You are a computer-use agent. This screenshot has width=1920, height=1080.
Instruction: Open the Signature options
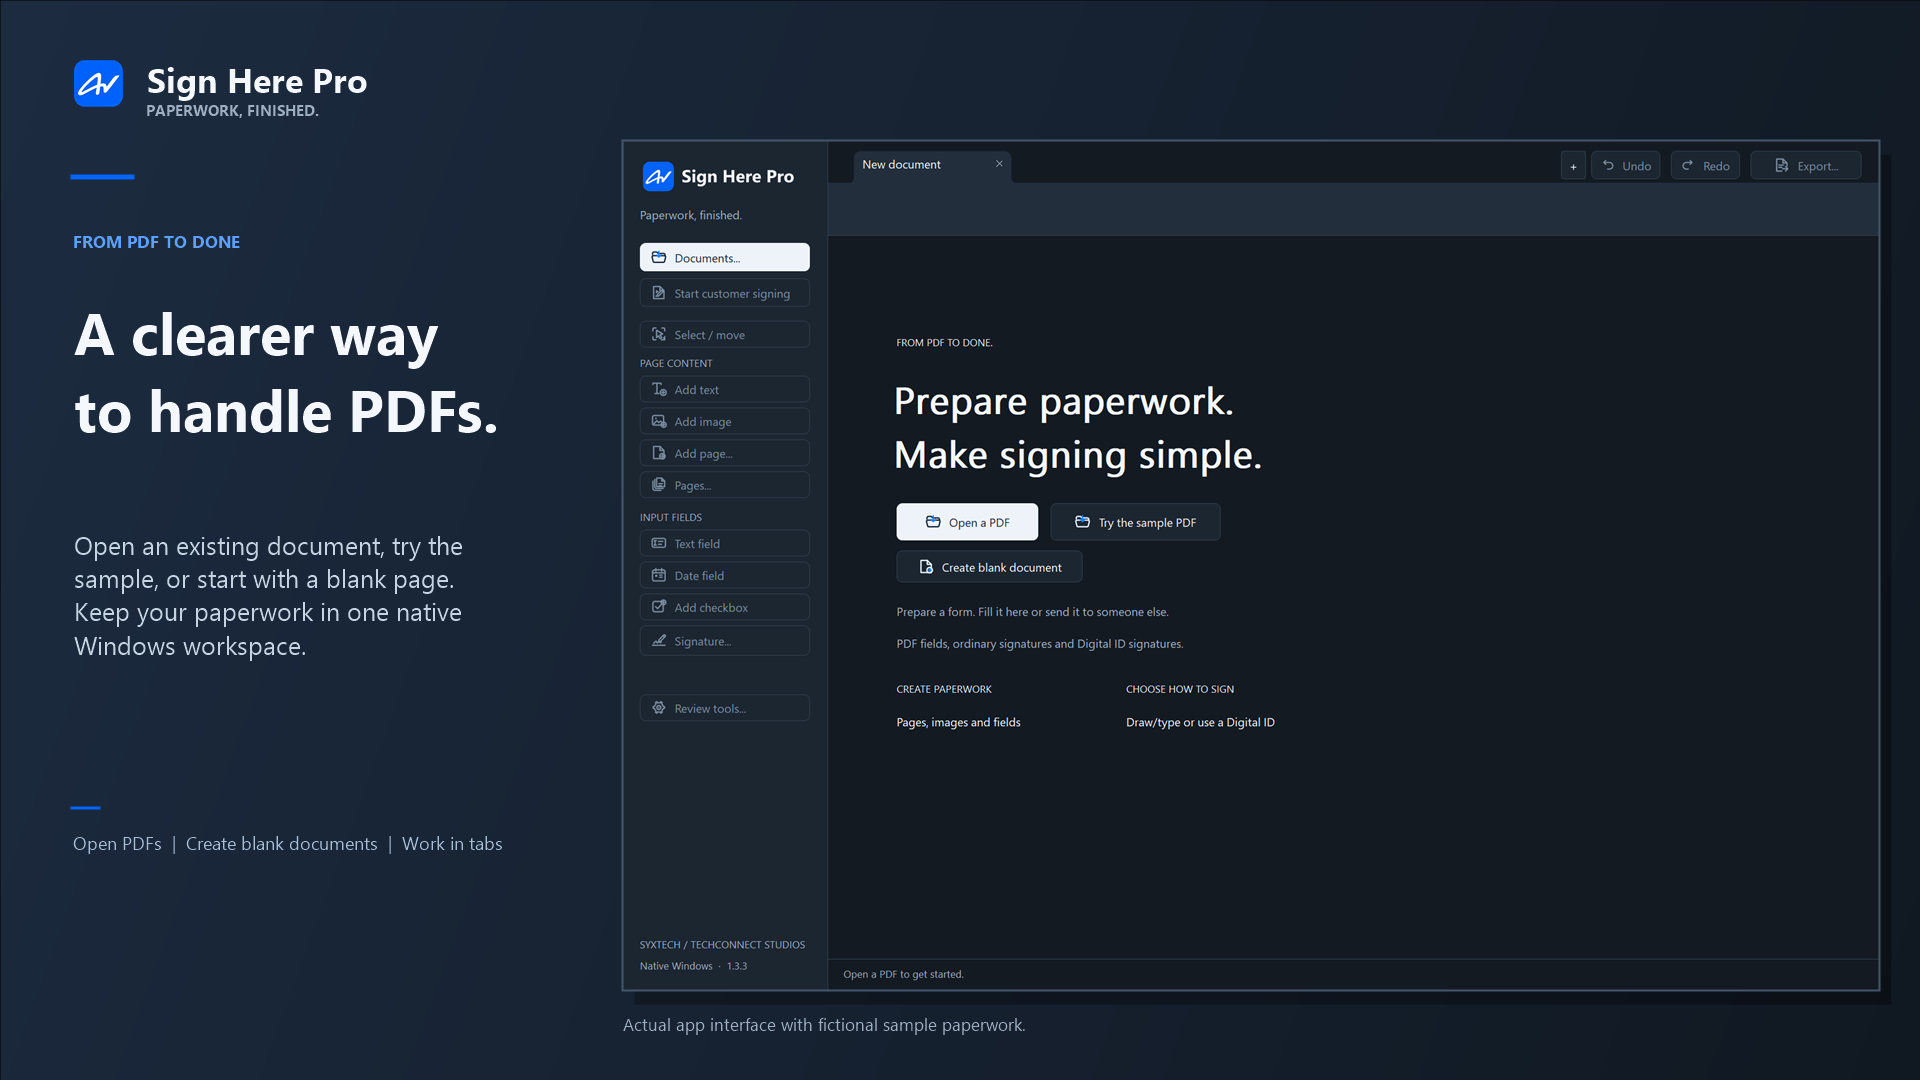tap(724, 641)
